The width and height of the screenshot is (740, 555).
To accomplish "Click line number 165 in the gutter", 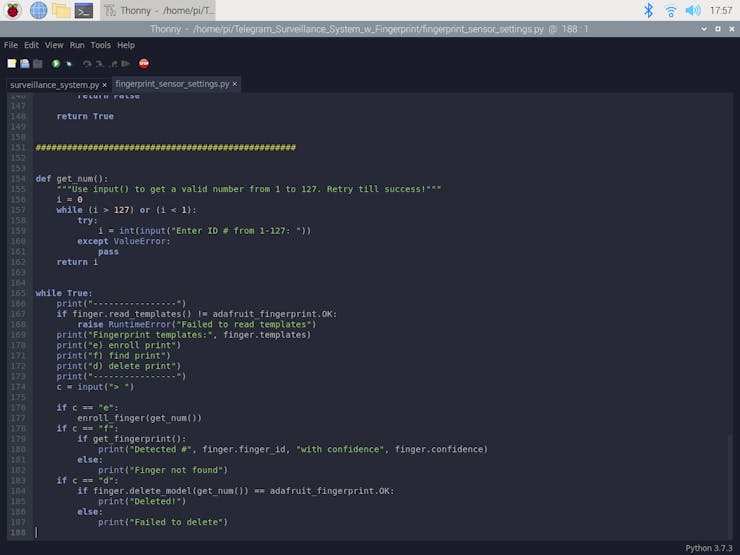I will pos(18,293).
